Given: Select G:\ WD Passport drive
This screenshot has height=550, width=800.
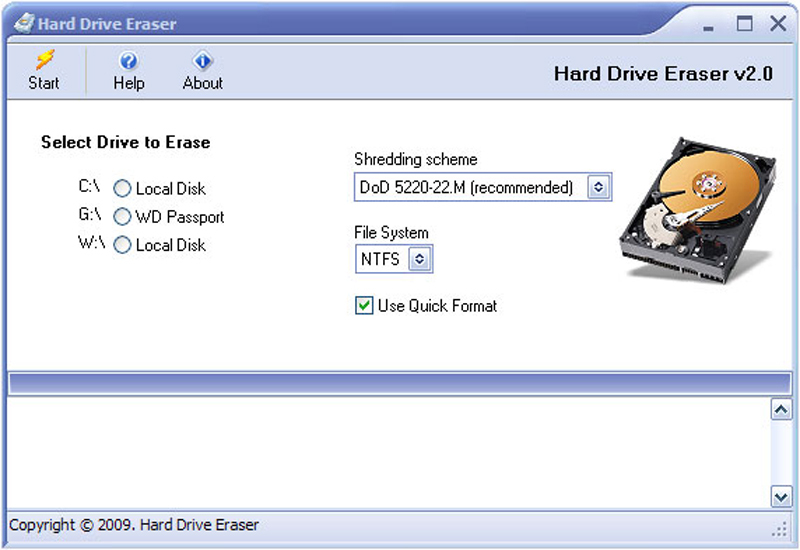Looking at the screenshot, I should click(x=122, y=216).
